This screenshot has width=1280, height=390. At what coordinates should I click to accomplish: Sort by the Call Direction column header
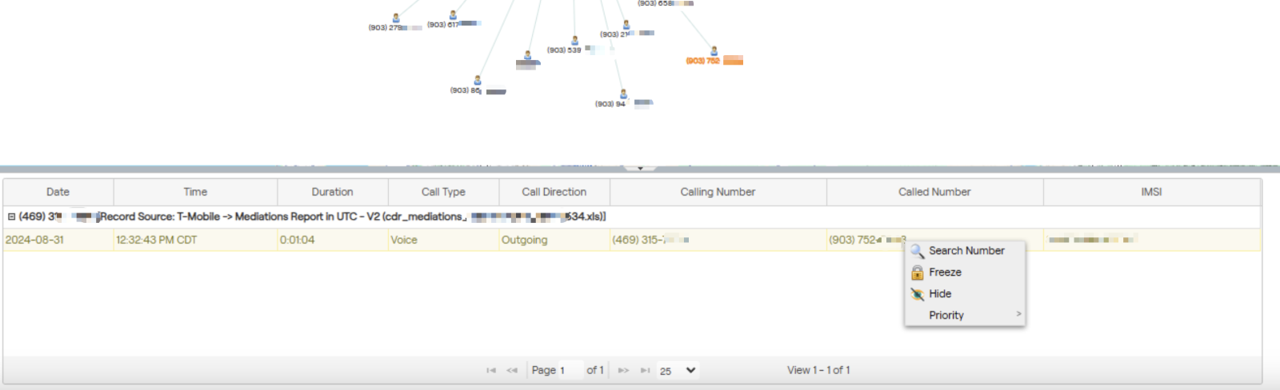coord(554,192)
